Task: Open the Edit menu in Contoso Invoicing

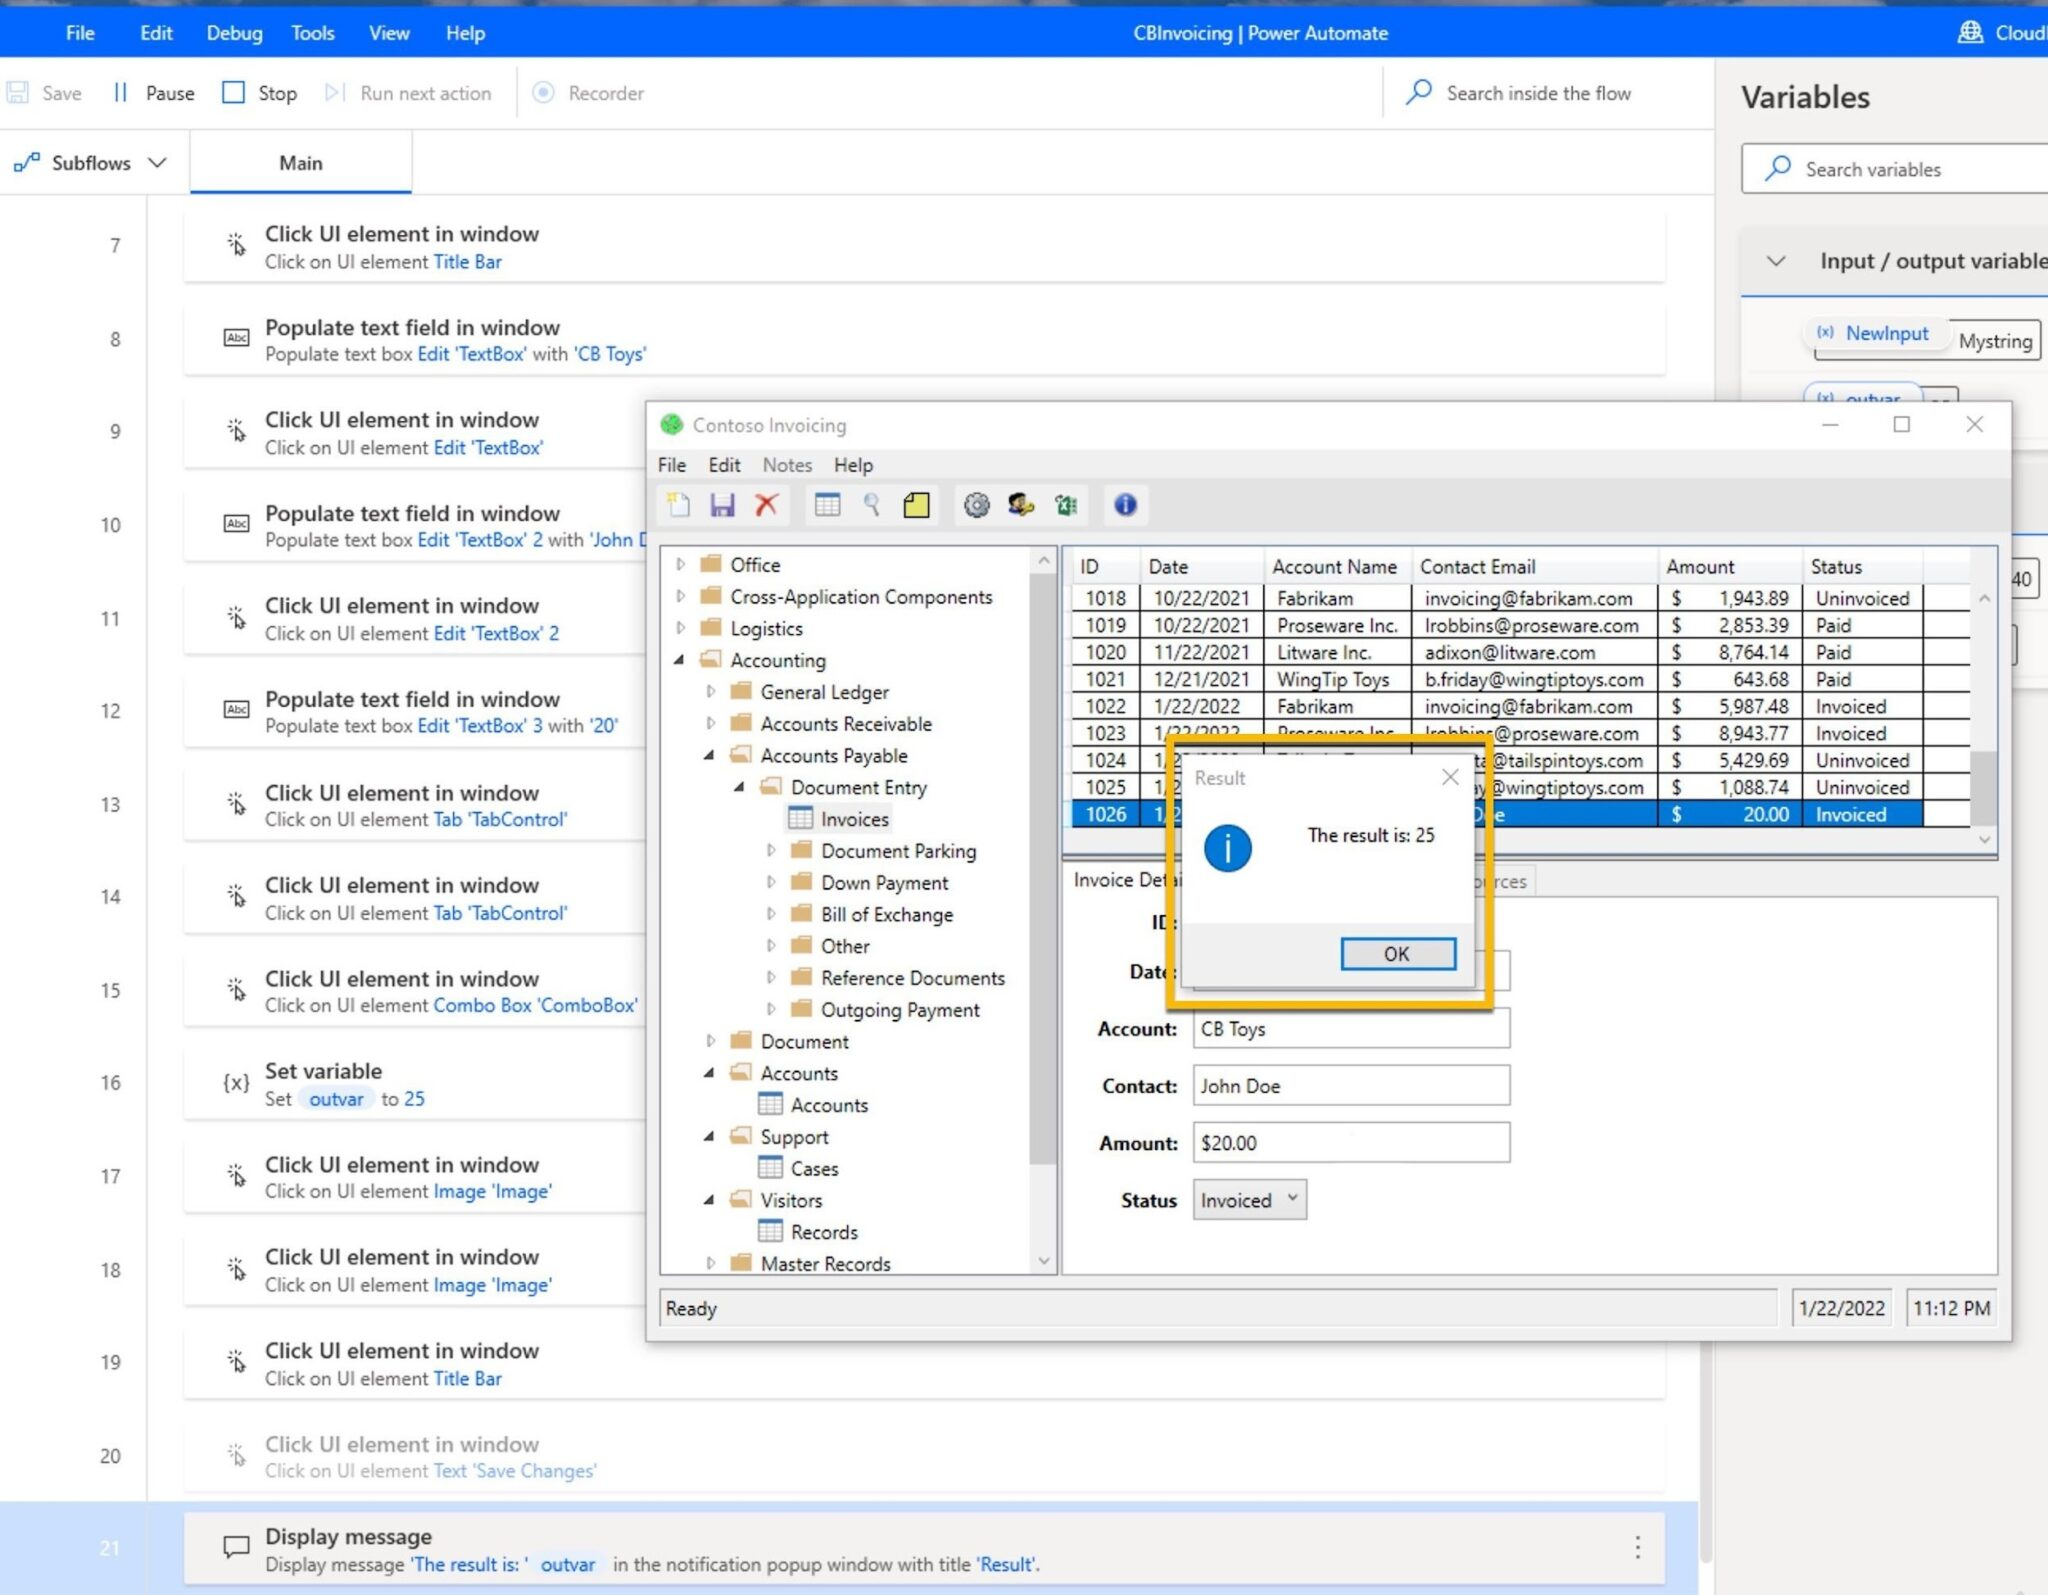Action: 724,465
